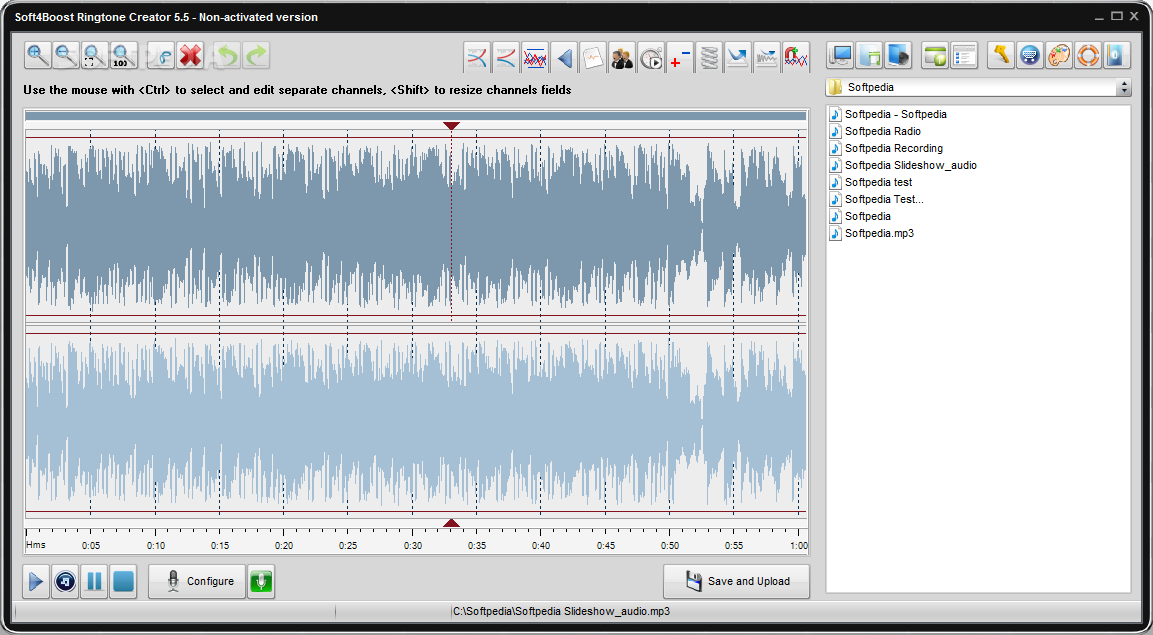1153x635 pixels.
Task: Click the lower light channel waveform
Action: point(416,423)
